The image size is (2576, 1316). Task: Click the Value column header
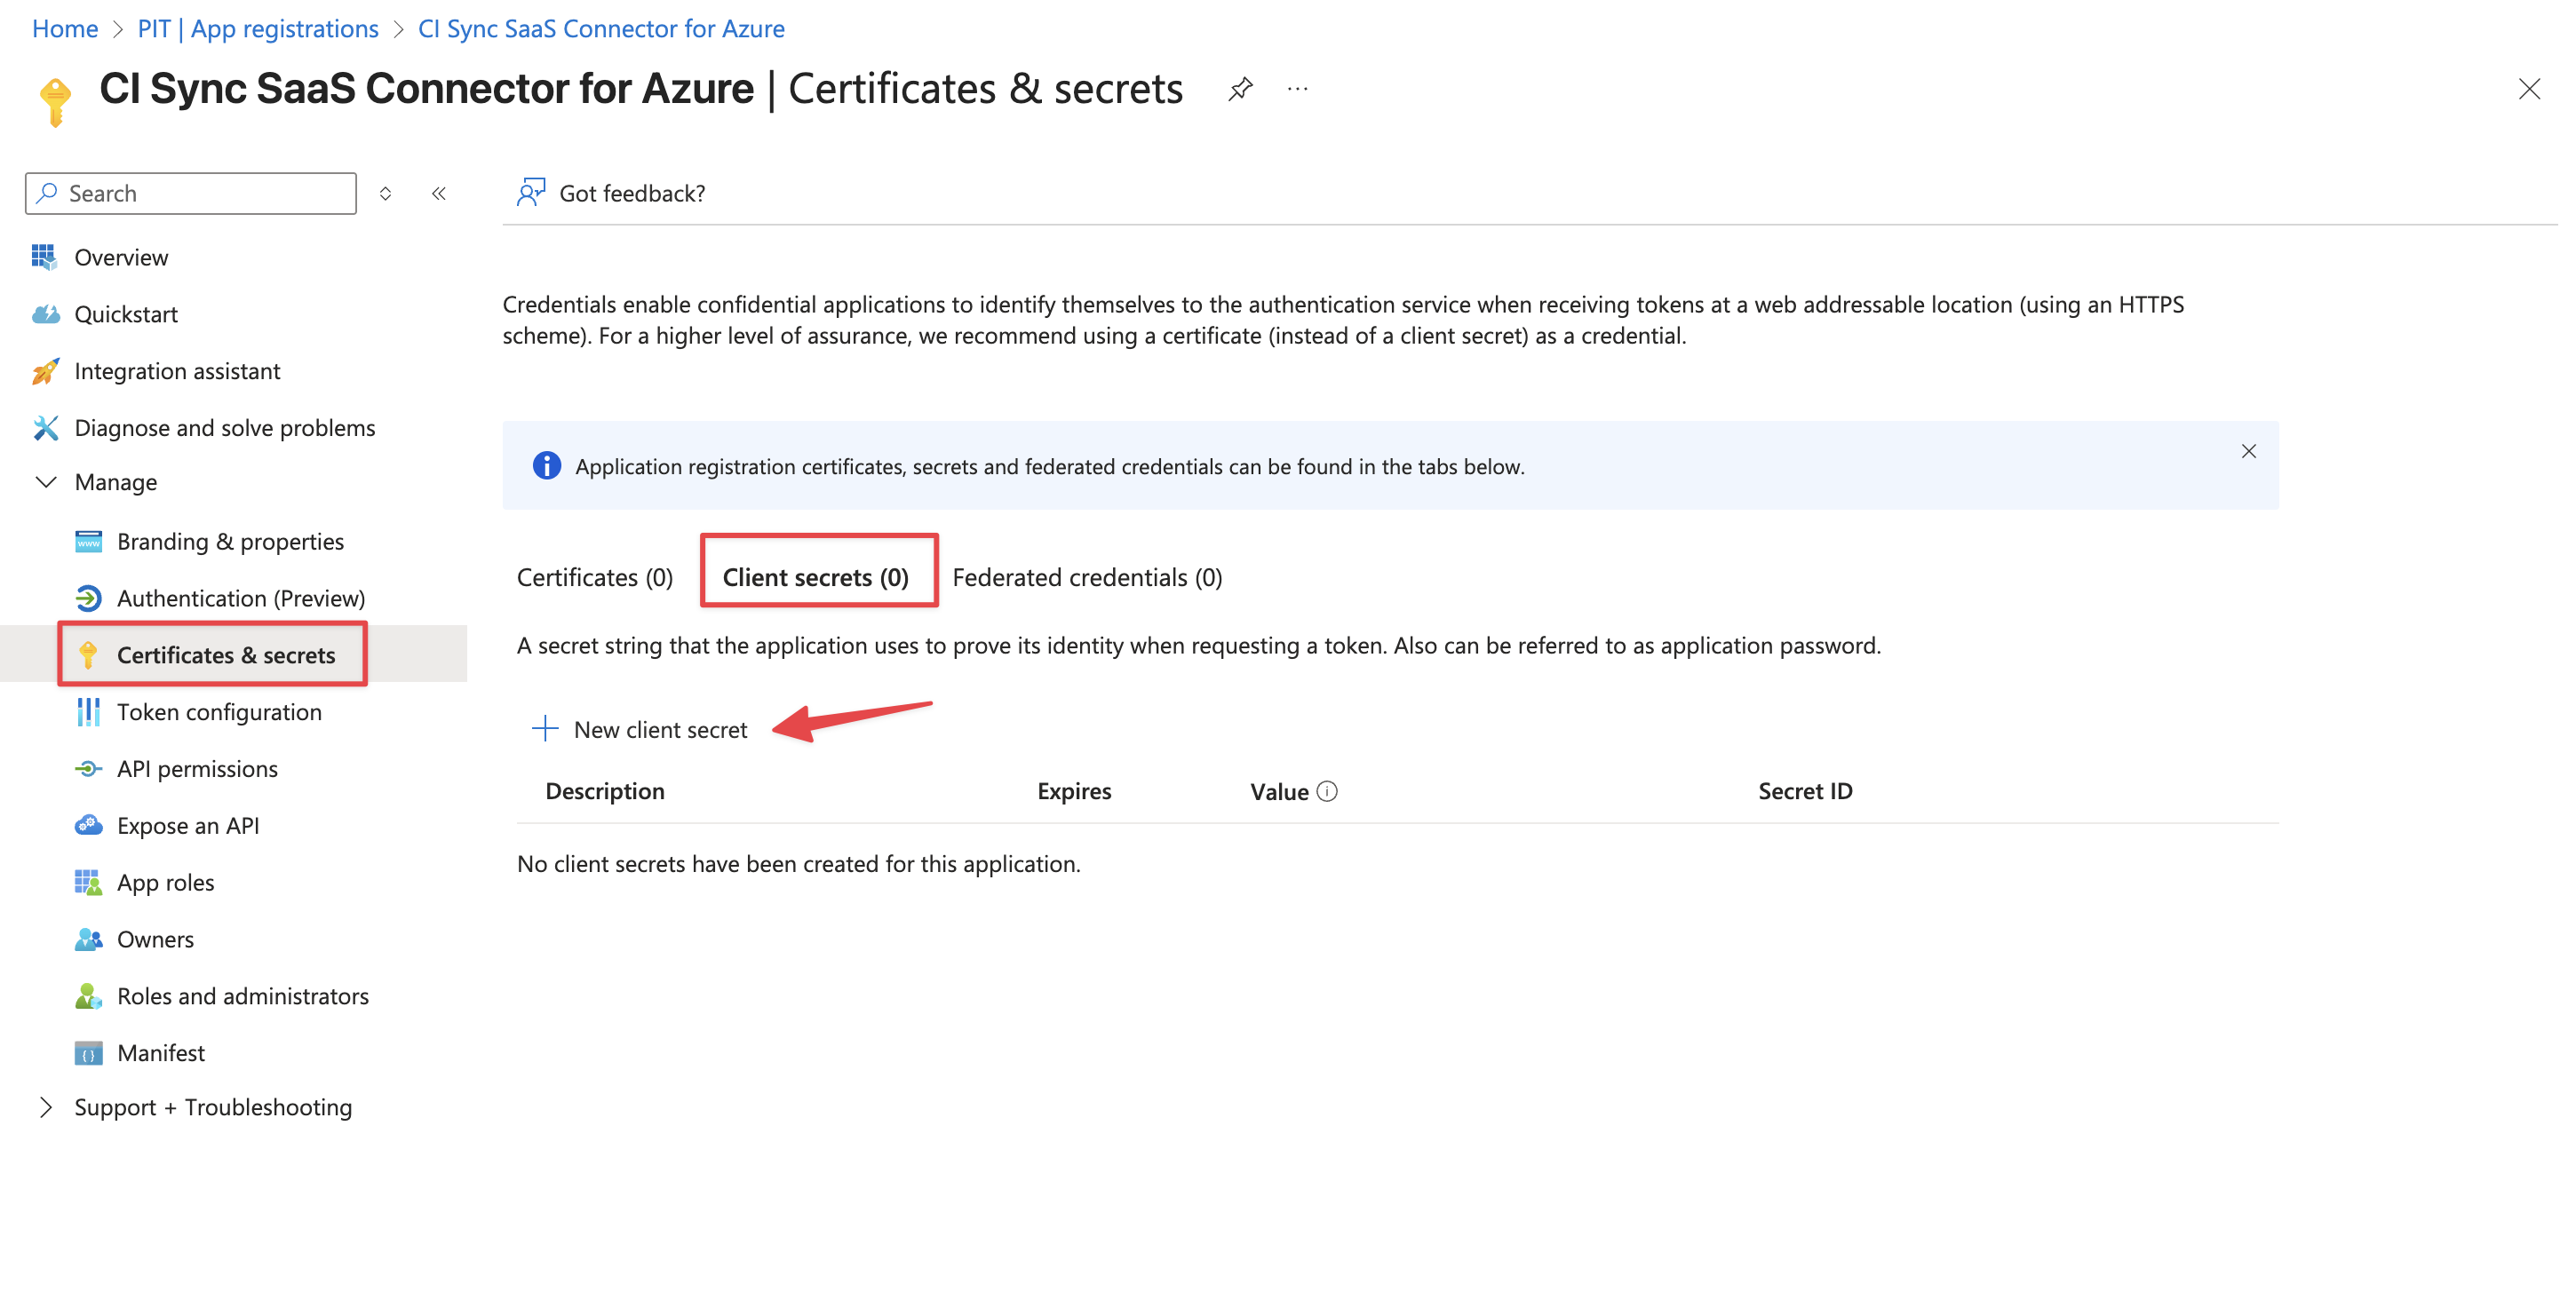pos(1279,791)
